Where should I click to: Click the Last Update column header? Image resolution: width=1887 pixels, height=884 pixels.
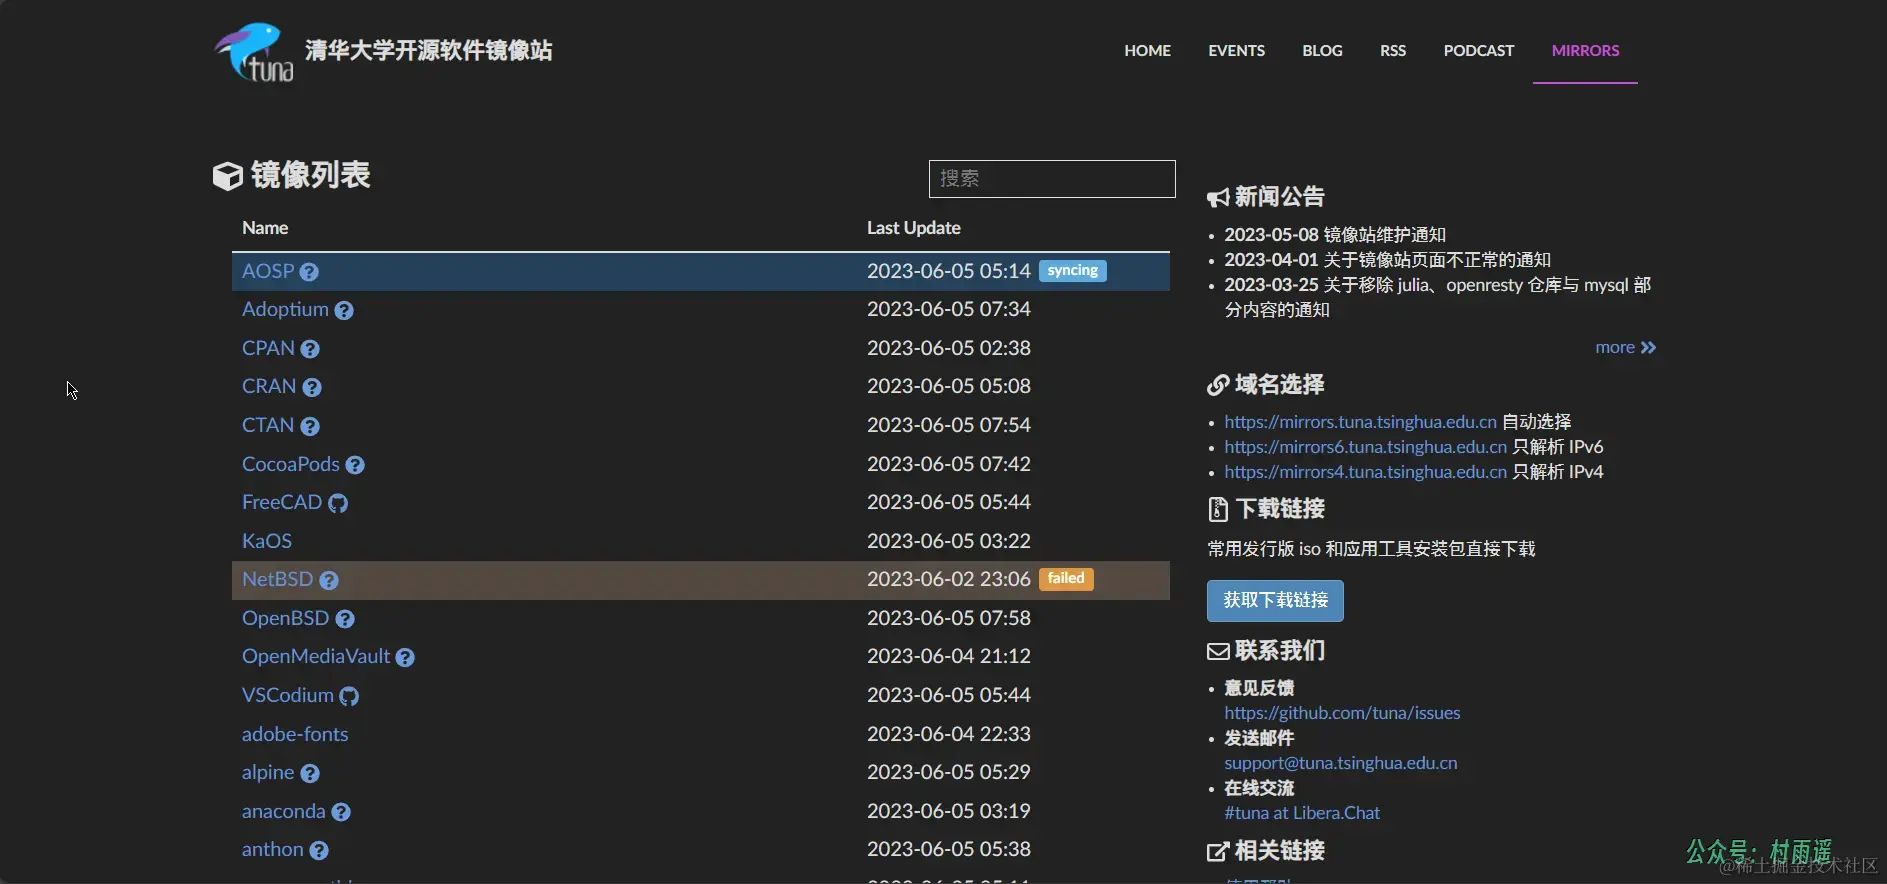pos(914,229)
